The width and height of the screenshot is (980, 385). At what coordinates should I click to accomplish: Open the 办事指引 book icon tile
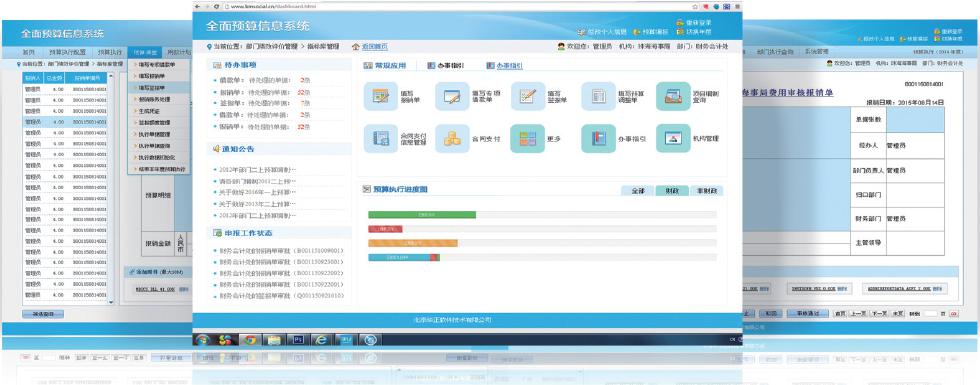(x=599, y=138)
